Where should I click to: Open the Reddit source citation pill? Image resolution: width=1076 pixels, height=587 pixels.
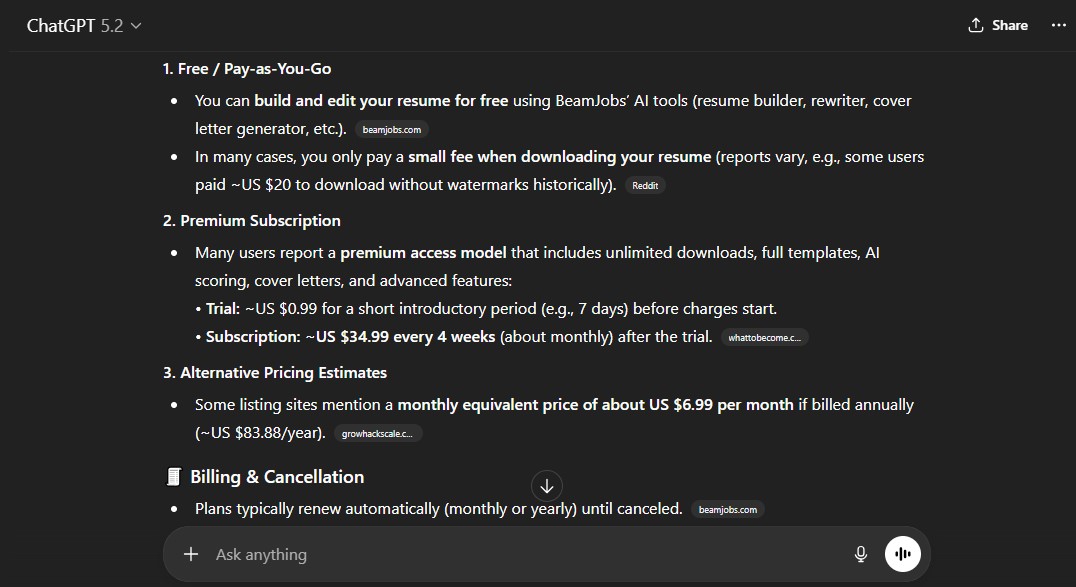point(645,185)
